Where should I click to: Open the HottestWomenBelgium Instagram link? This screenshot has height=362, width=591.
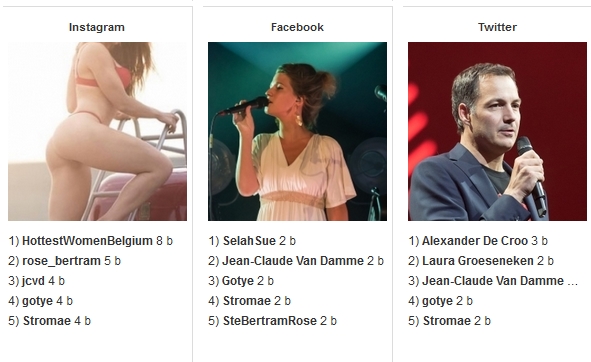(x=87, y=241)
